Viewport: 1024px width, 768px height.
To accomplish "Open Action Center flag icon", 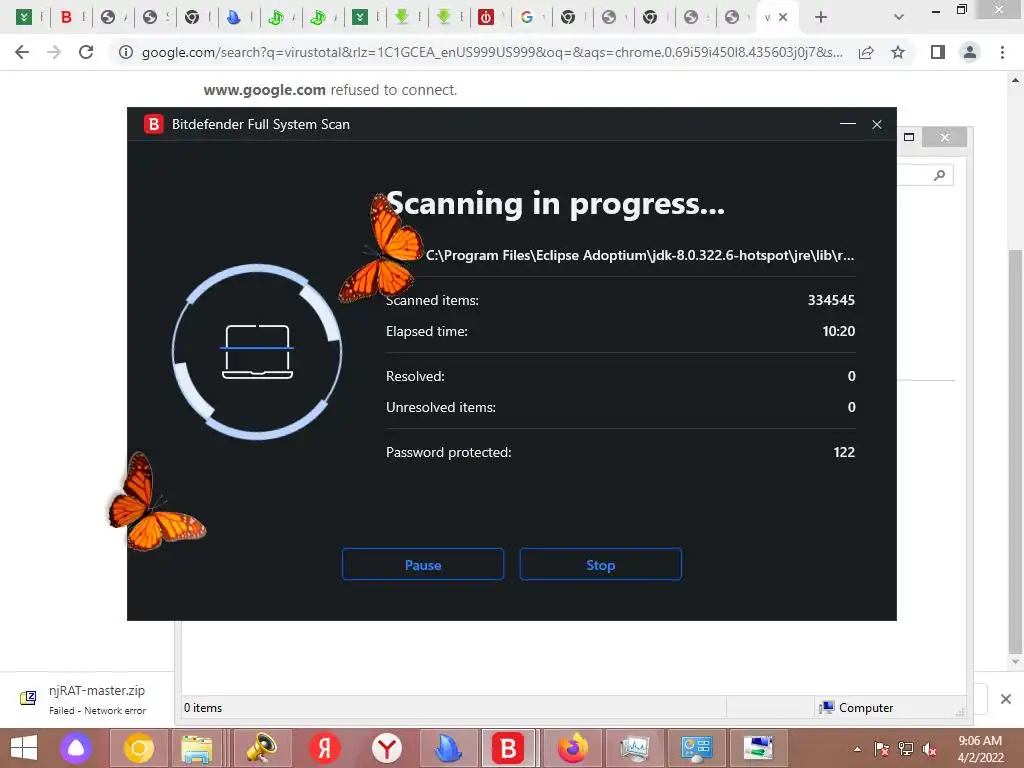I will point(882,749).
